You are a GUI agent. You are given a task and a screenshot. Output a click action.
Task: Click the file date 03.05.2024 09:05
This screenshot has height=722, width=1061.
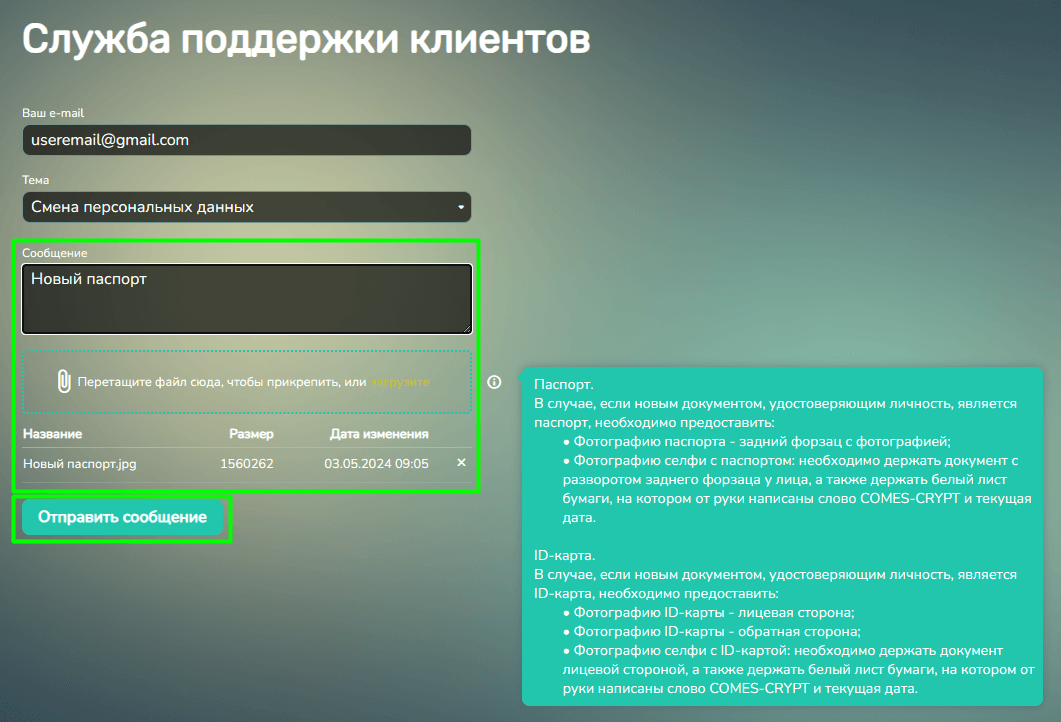tap(376, 464)
